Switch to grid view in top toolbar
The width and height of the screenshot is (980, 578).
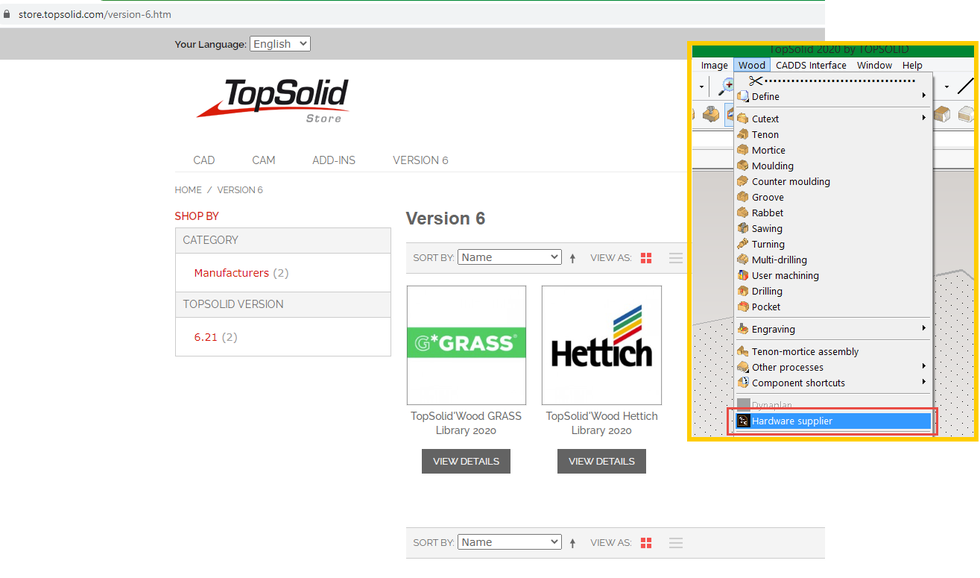pyautogui.click(x=646, y=258)
